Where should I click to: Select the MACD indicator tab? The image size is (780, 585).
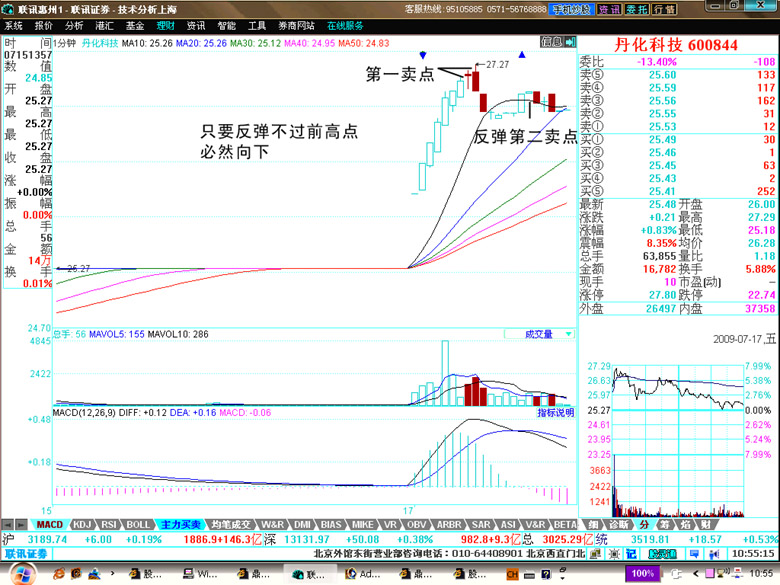point(49,524)
